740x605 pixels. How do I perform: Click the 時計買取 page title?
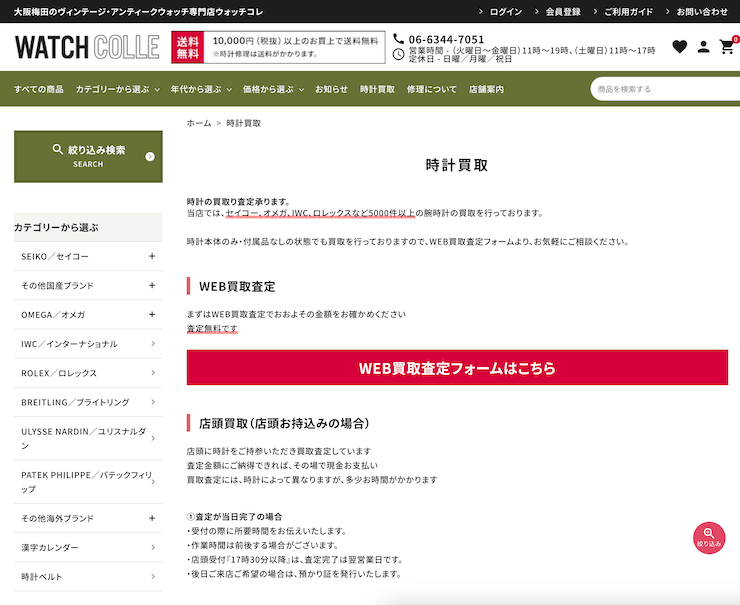tap(456, 165)
